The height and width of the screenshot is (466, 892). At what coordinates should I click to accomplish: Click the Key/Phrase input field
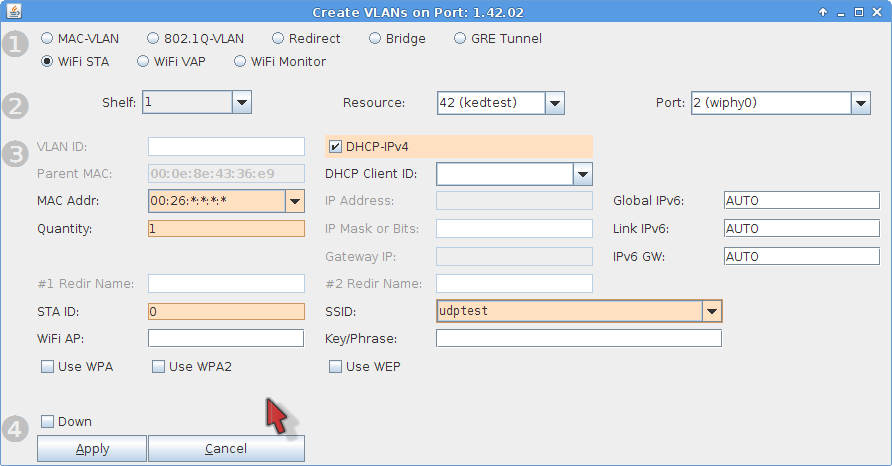point(578,339)
